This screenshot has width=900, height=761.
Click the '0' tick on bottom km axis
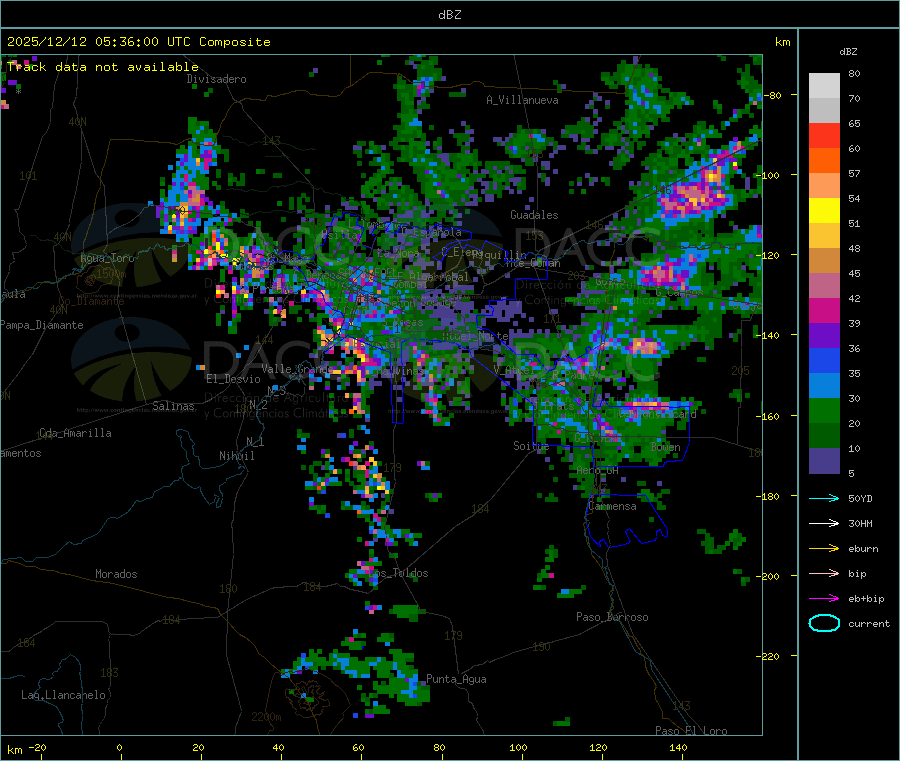(x=119, y=747)
